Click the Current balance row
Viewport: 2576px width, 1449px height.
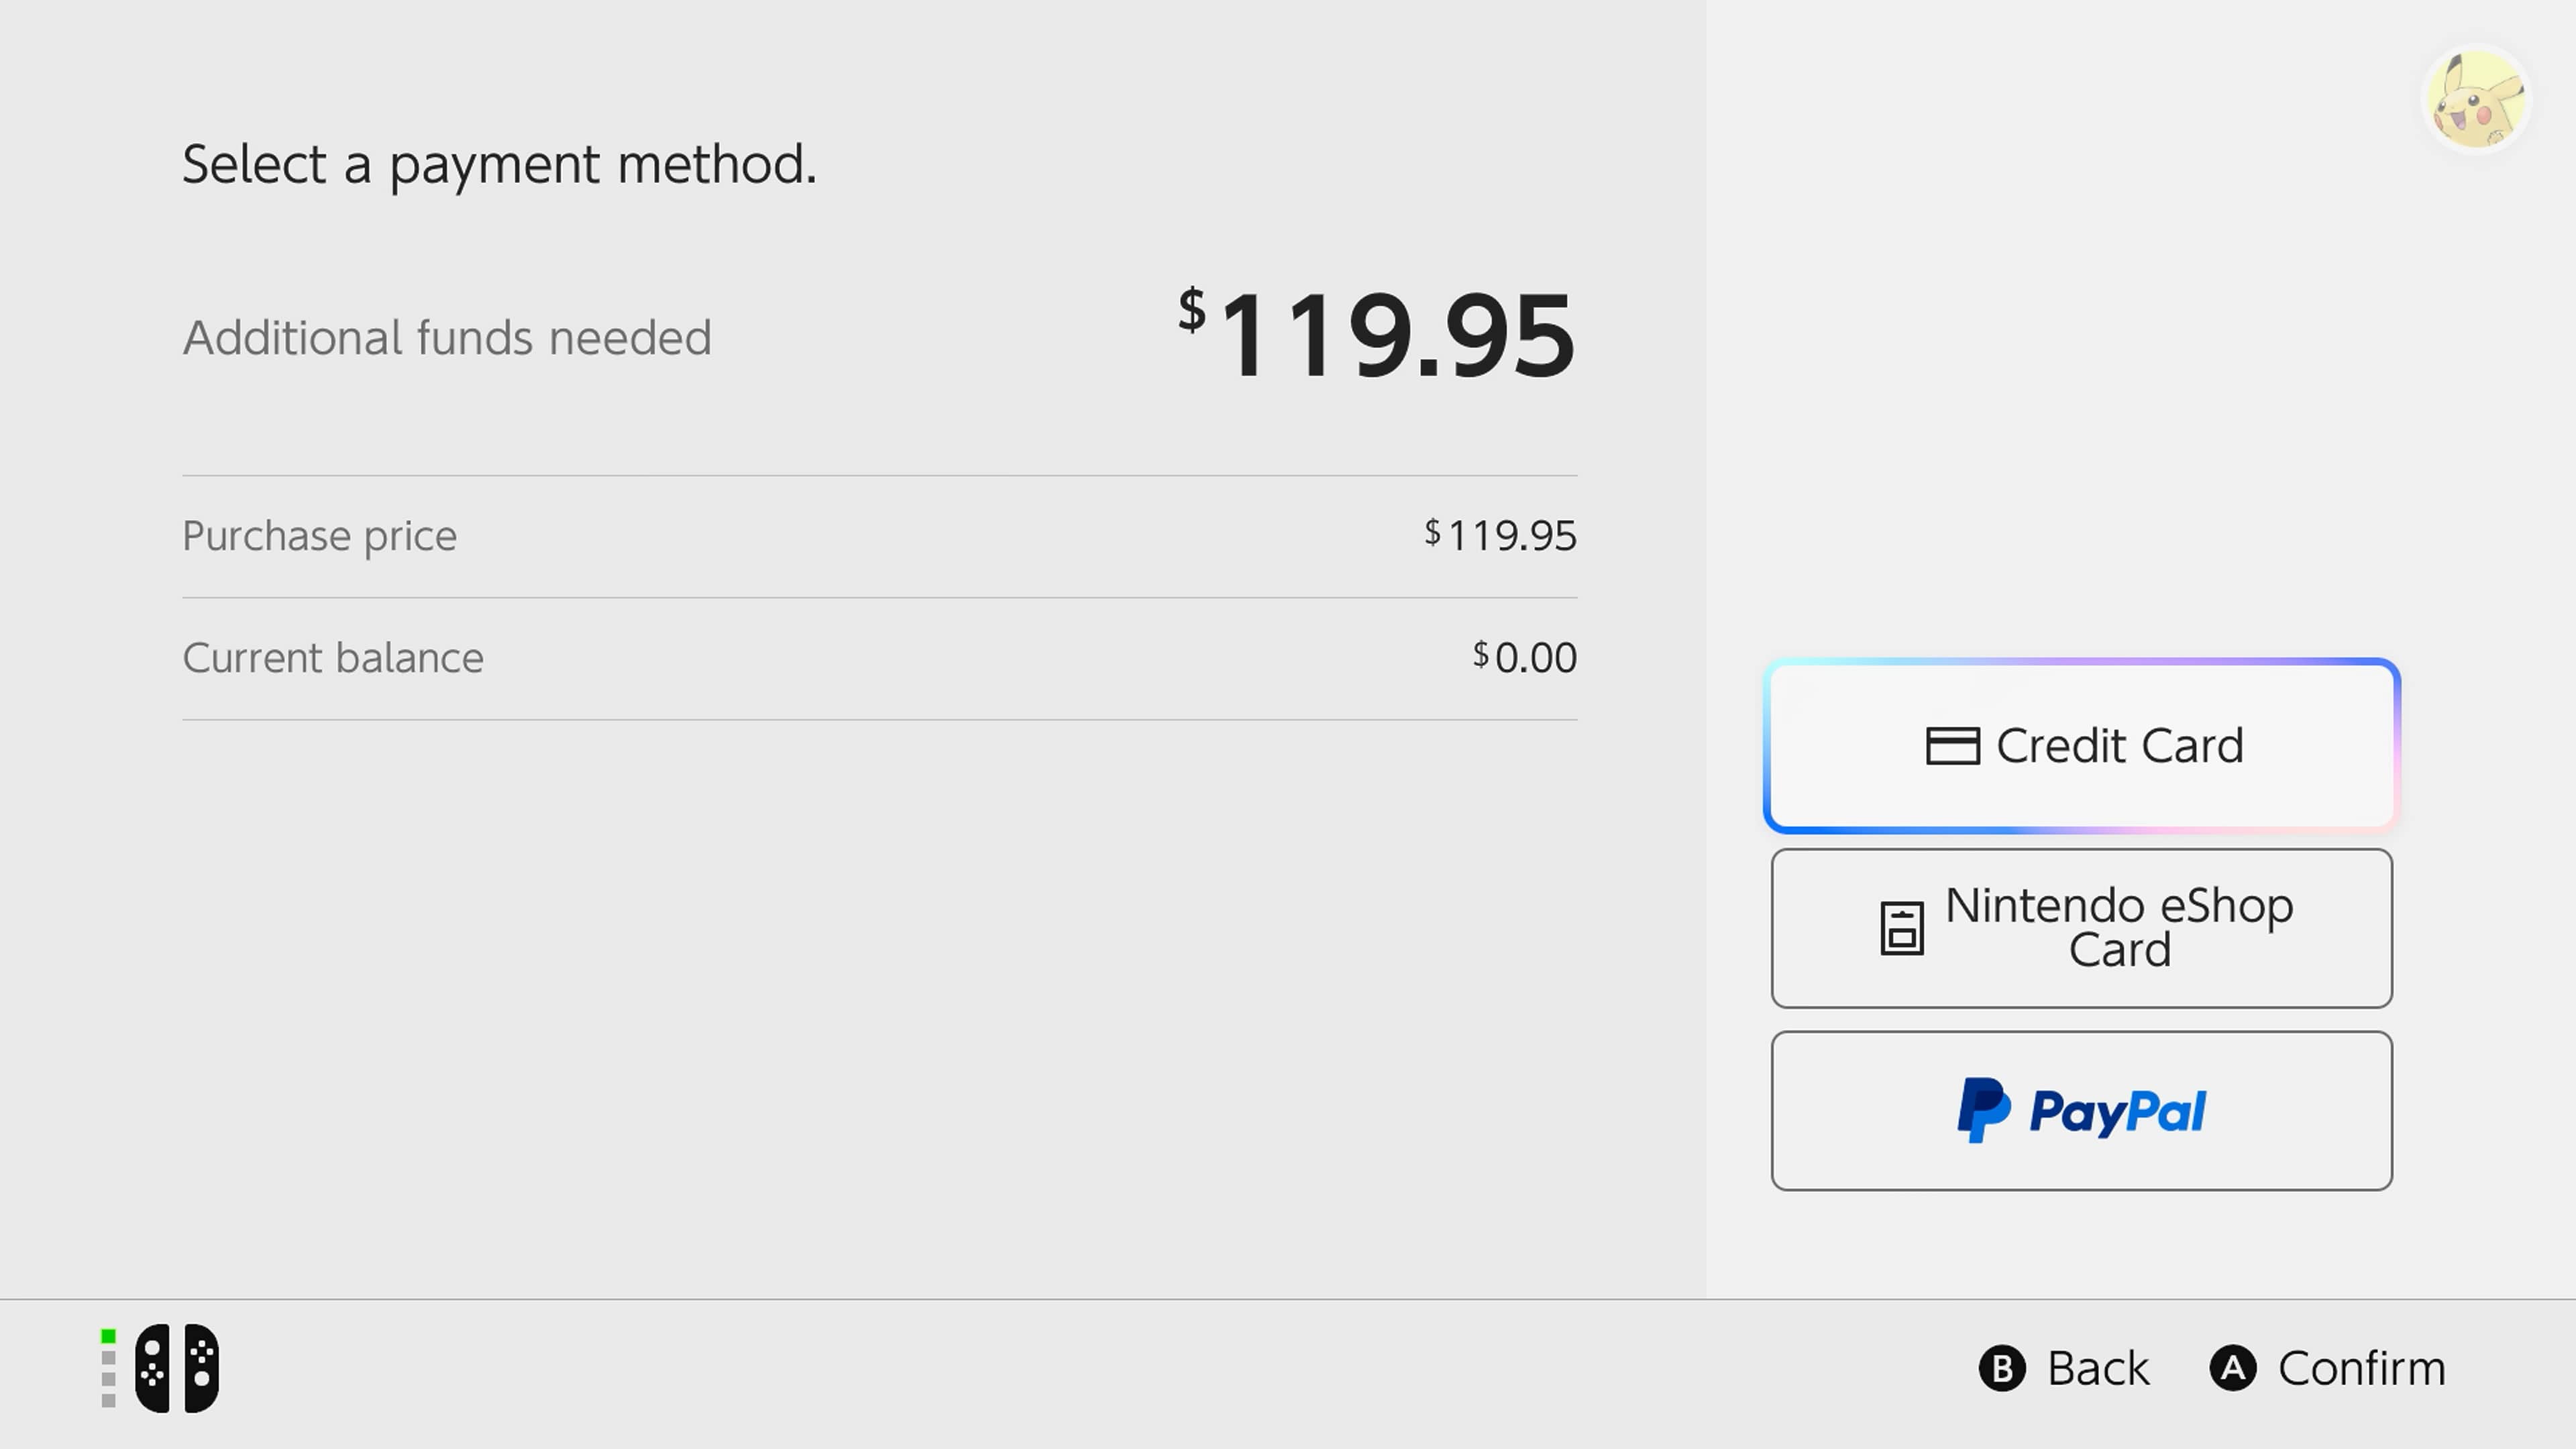[333, 658]
